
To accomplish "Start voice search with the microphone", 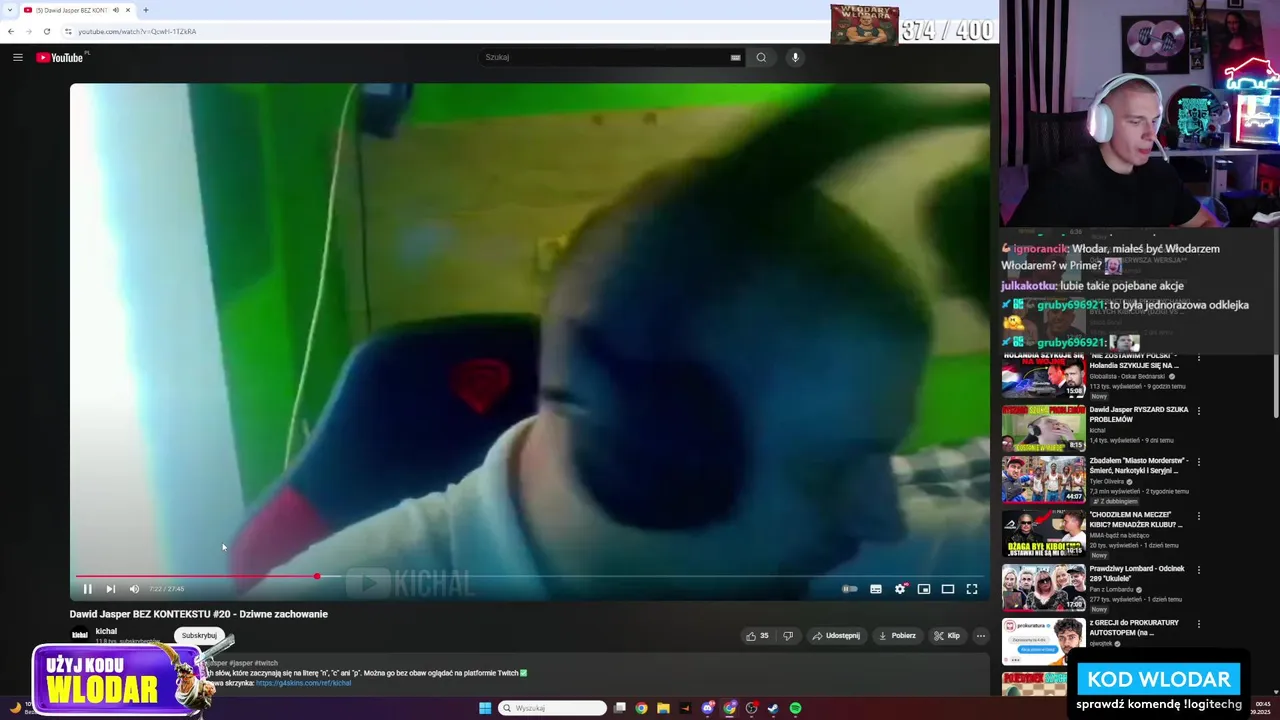I will (x=795, y=57).
